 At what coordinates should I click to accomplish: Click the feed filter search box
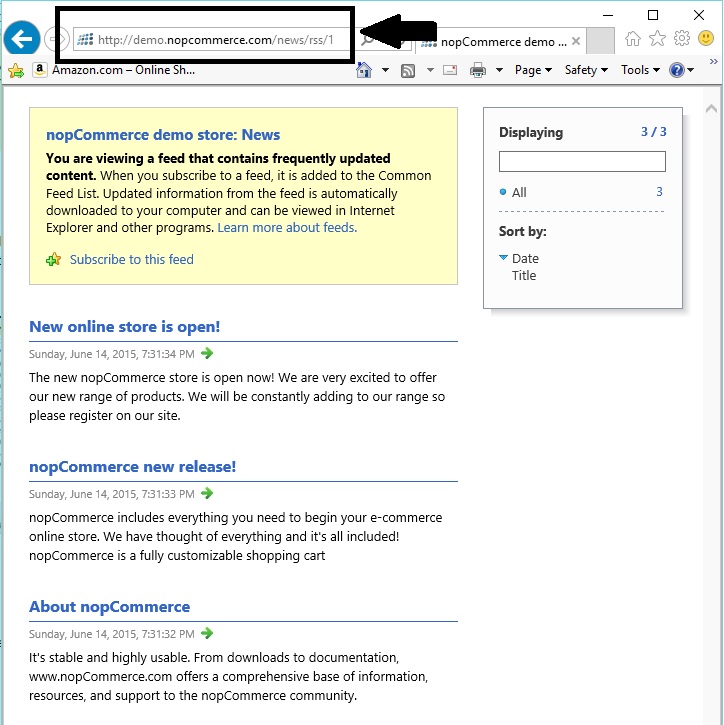[x=582, y=161]
